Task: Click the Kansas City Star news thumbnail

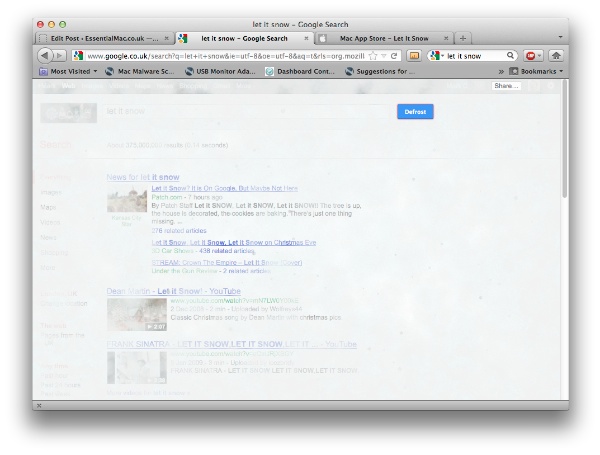Action: point(127,200)
